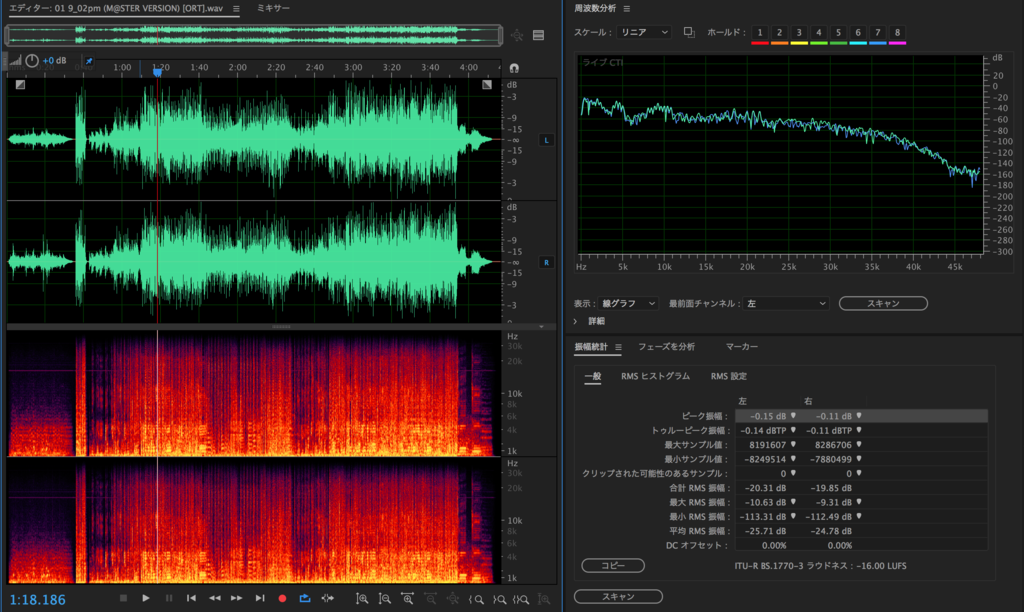This screenshot has width=1024, height=612.
Task: Switch to the マーカー tab
Action: point(742,347)
